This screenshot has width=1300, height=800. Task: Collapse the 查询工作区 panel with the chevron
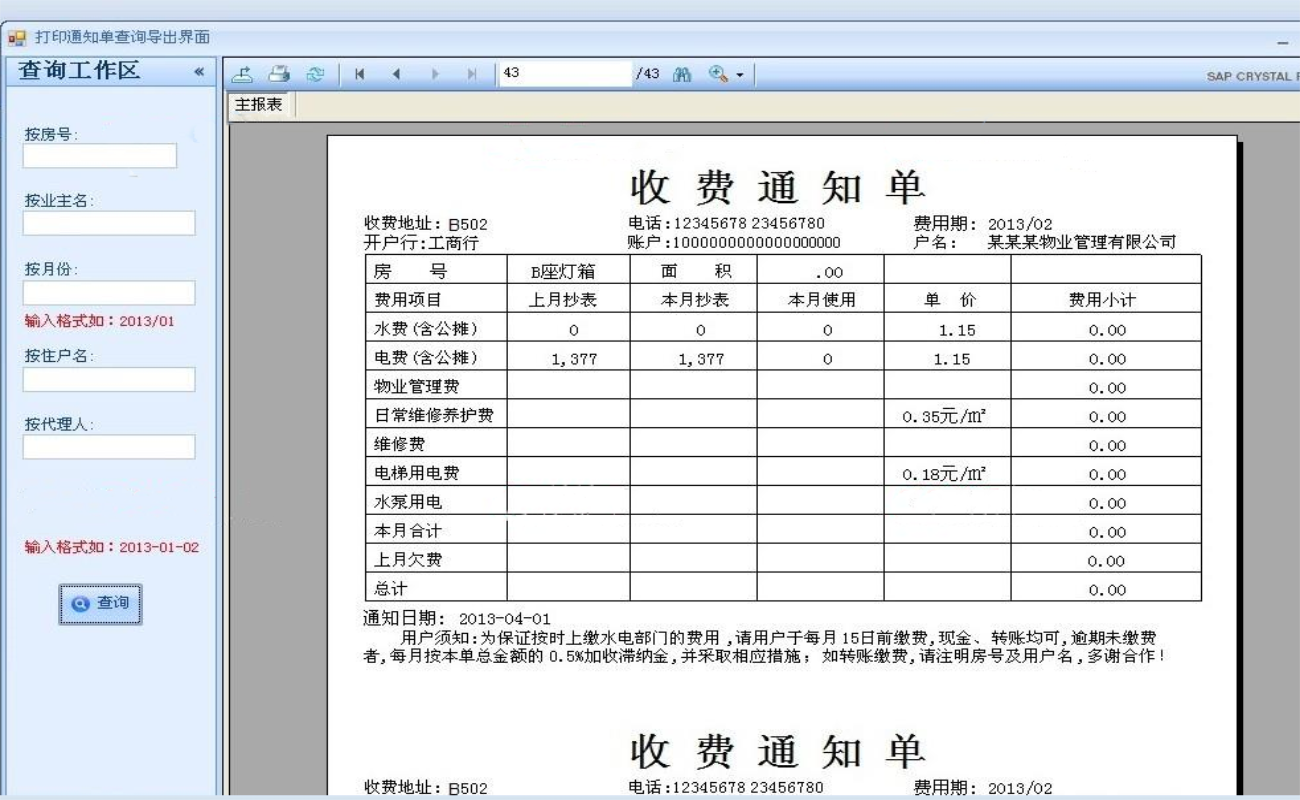click(198, 72)
